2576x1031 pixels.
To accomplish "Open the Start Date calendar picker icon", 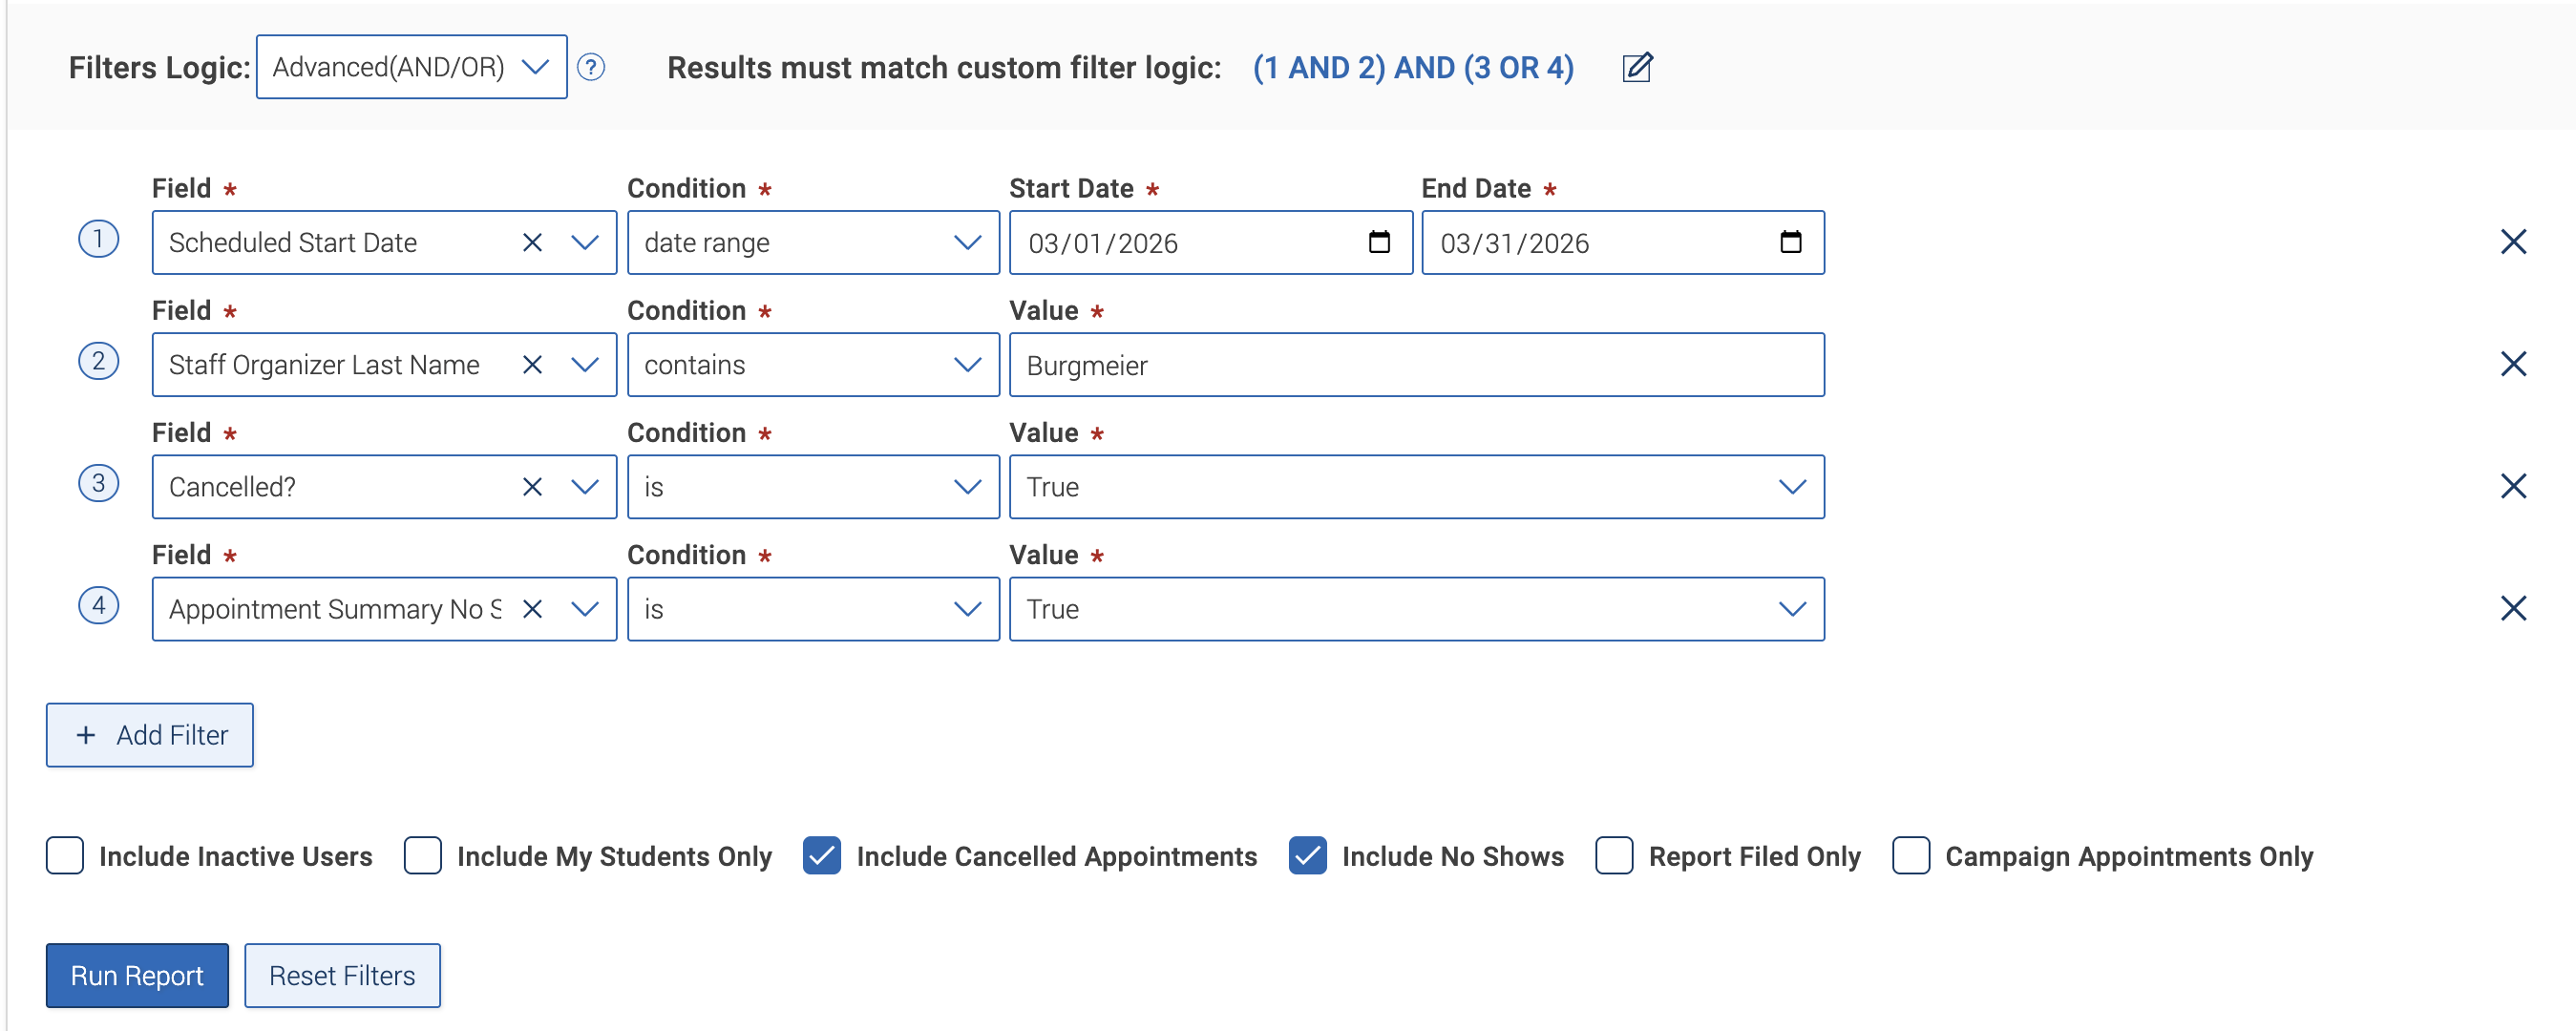I will point(1379,242).
